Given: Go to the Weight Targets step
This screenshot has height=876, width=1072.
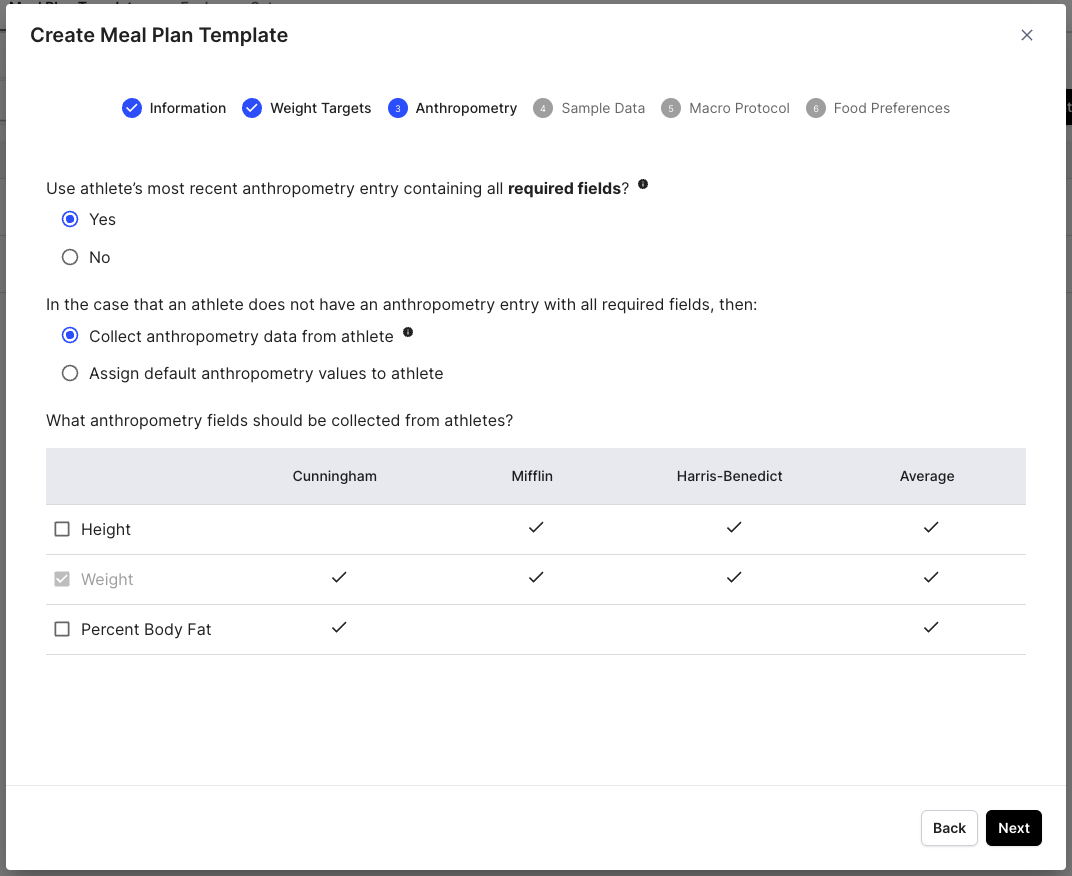Looking at the screenshot, I should (321, 108).
